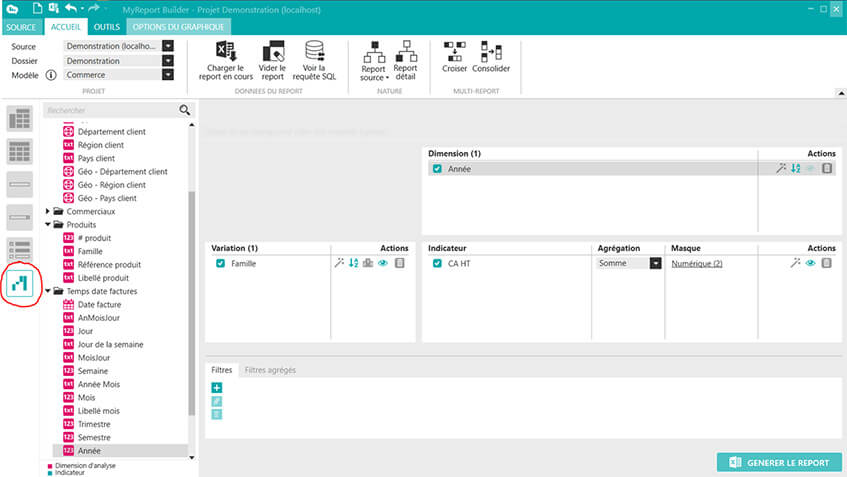This screenshot has height=477, width=847.
Task: Click the magnifier search icon above field tree
Action: pyautogui.click(x=184, y=110)
